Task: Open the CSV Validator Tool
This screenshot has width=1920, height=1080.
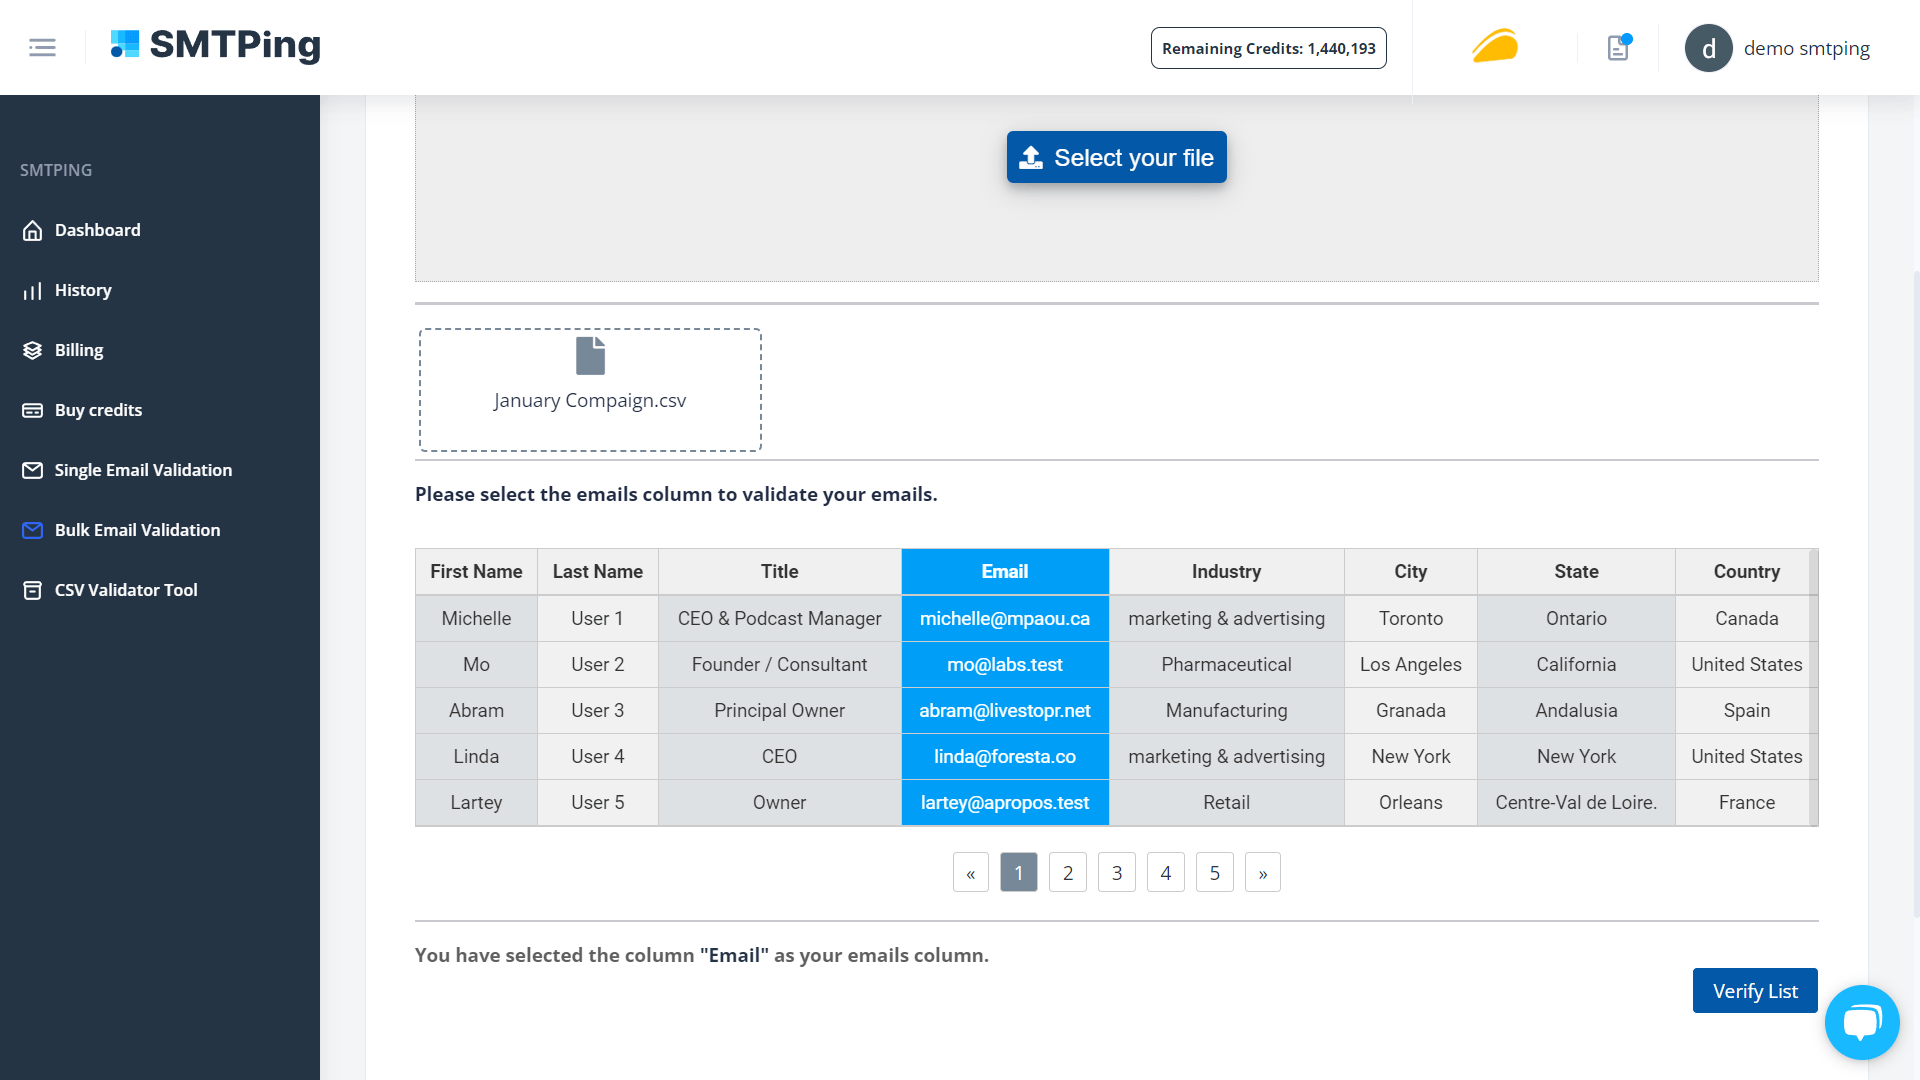Action: point(126,590)
